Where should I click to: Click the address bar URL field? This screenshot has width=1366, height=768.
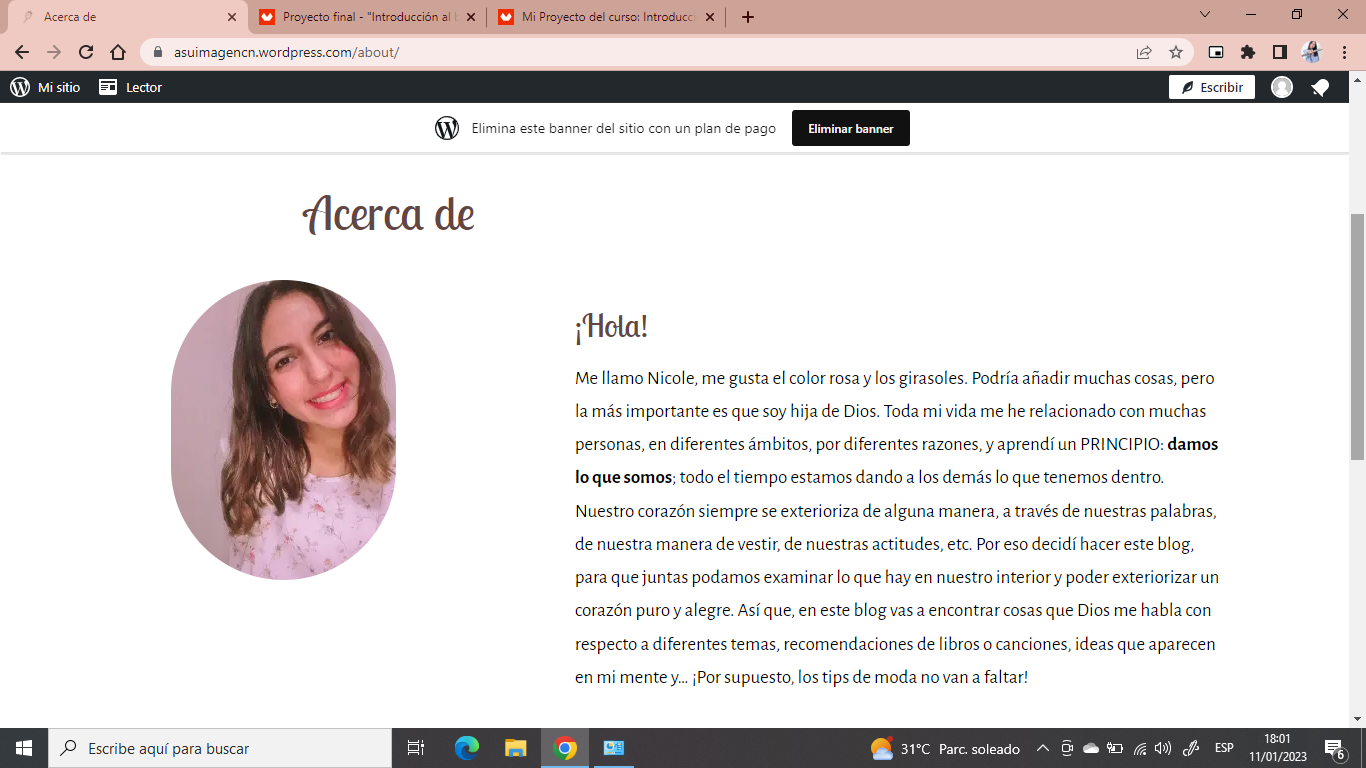640,52
